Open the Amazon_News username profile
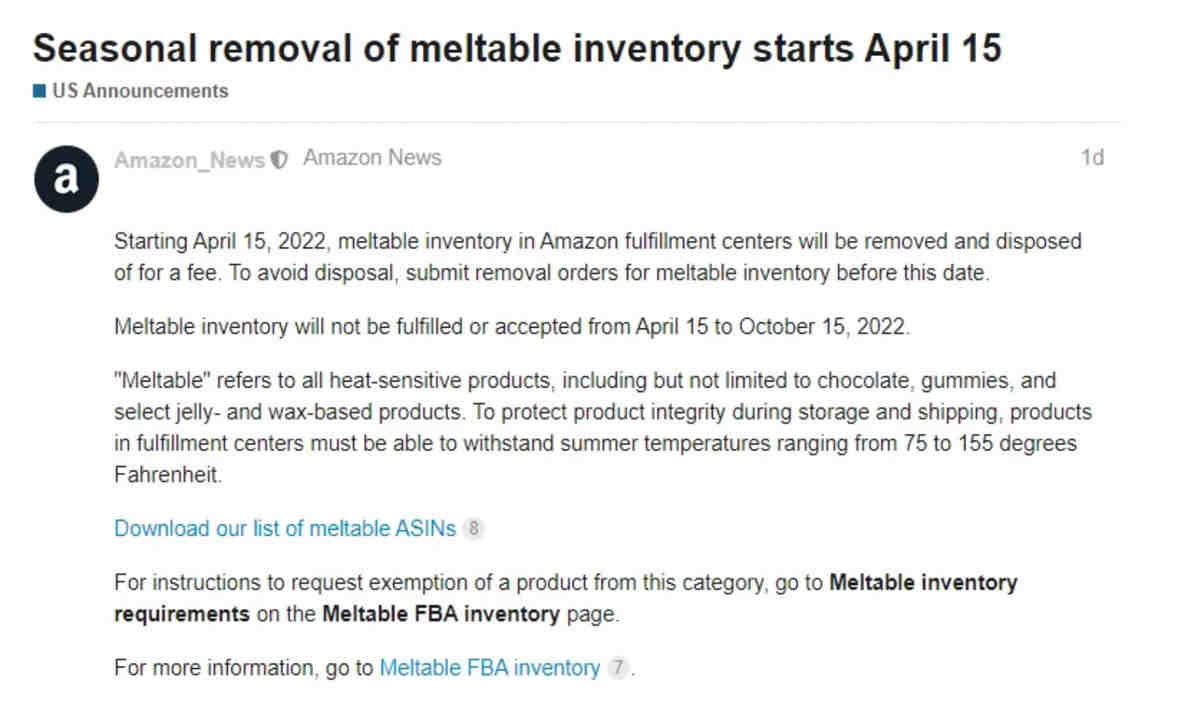Viewport: 1200px width, 725px height. pyautogui.click(x=190, y=160)
